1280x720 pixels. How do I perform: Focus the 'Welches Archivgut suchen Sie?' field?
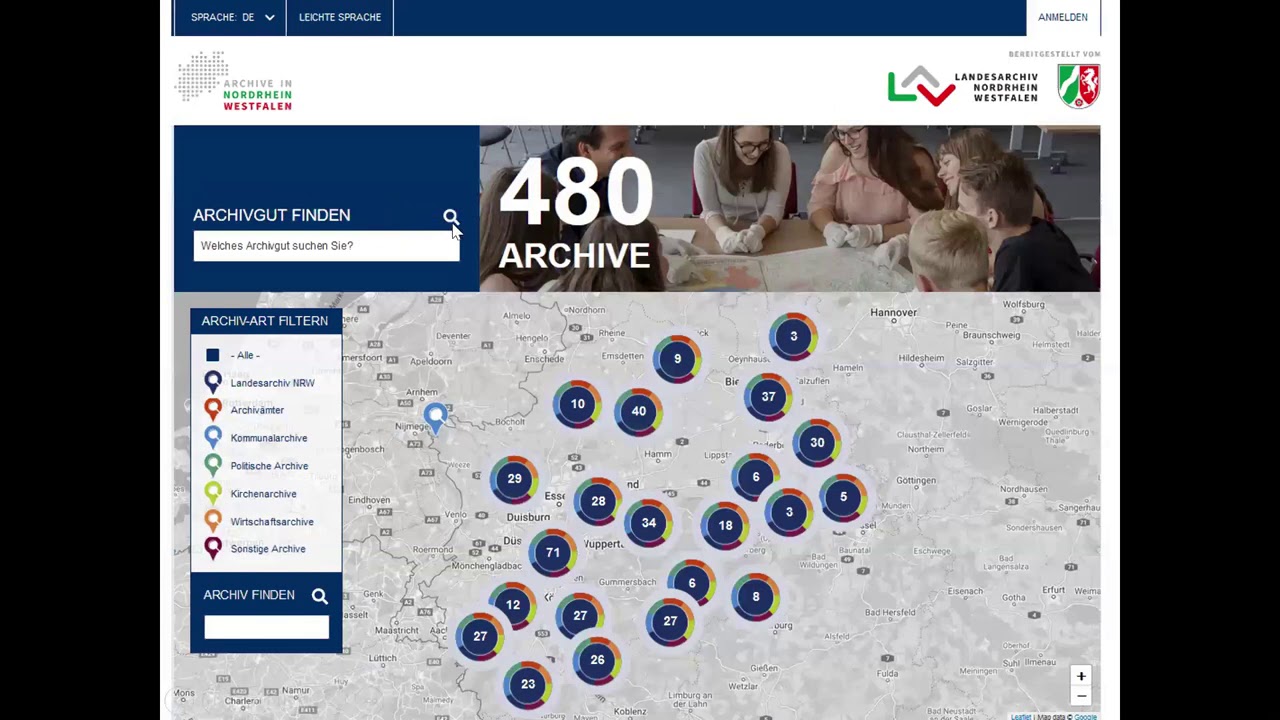[326, 246]
